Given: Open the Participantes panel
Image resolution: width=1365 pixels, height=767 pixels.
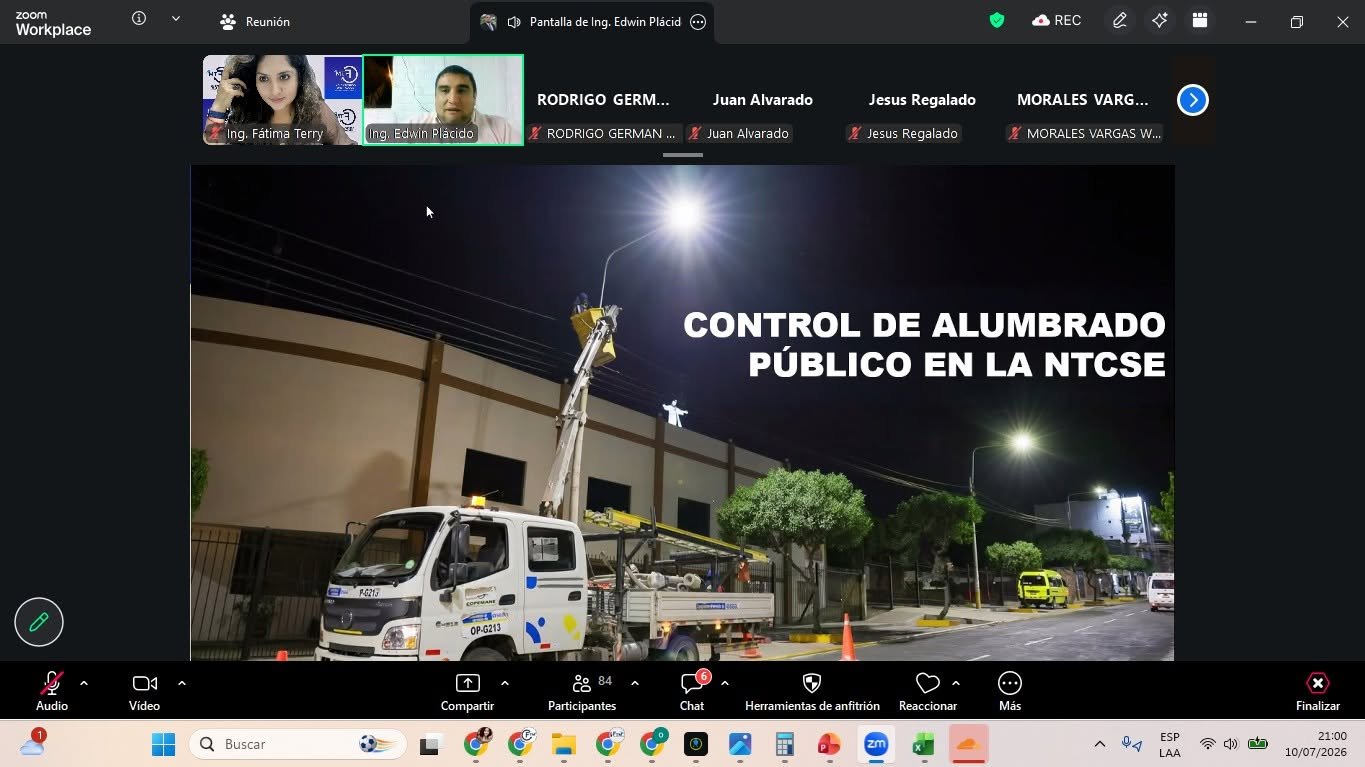Looking at the screenshot, I should (x=582, y=691).
